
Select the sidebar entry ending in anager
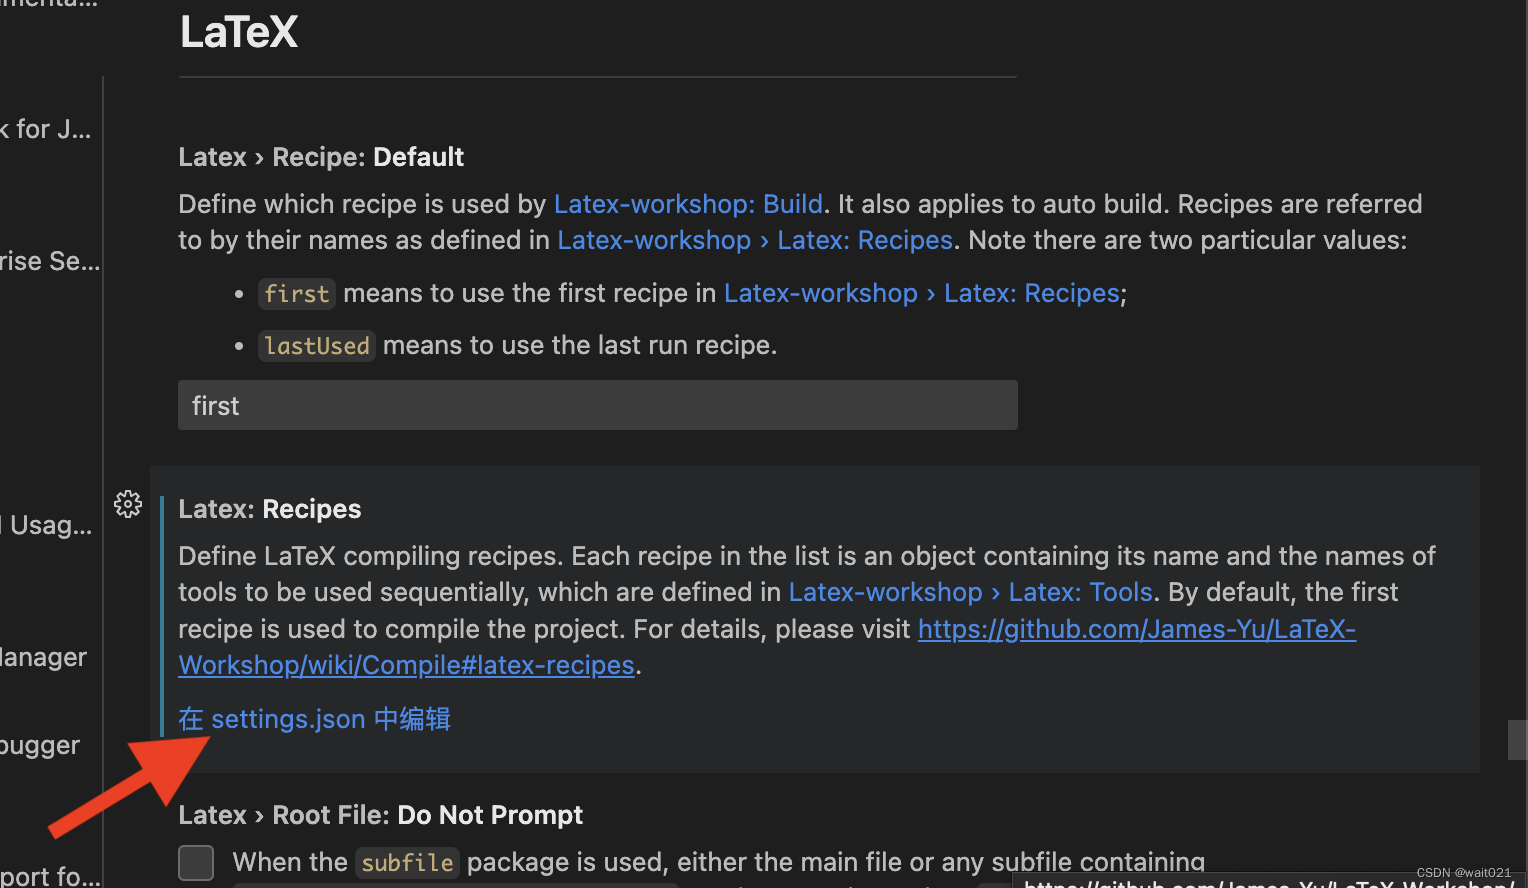44,657
